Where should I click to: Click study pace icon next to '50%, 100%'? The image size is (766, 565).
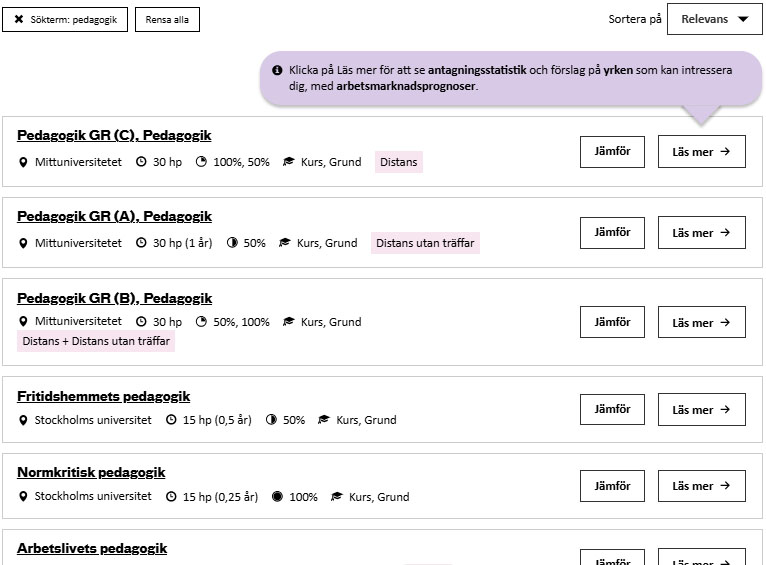[201, 322]
